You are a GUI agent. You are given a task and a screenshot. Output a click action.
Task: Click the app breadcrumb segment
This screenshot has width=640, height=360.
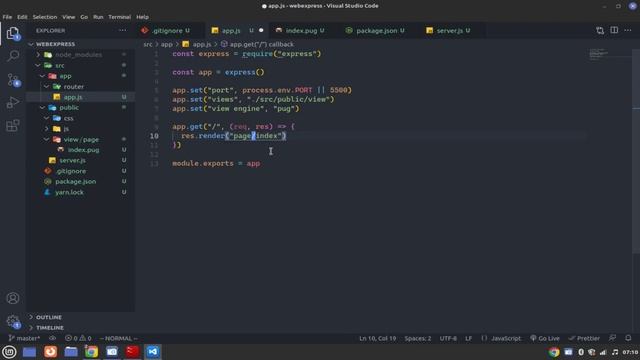click(x=167, y=44)
